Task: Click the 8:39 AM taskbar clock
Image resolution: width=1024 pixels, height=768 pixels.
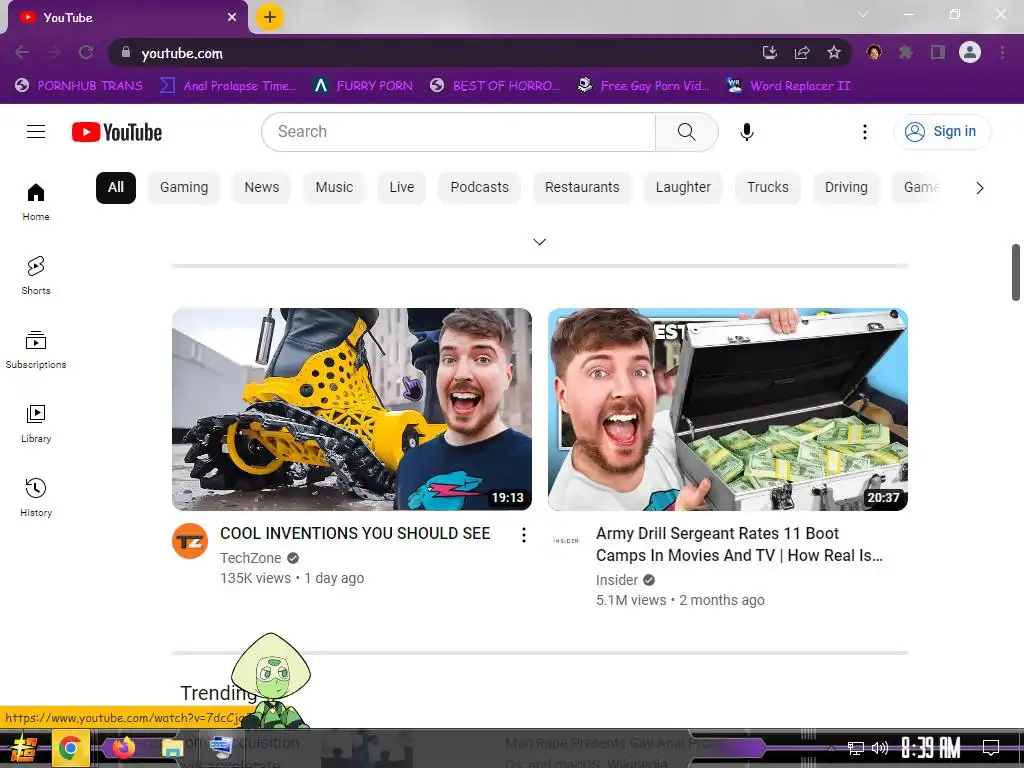Action: [x=931, y=748]
